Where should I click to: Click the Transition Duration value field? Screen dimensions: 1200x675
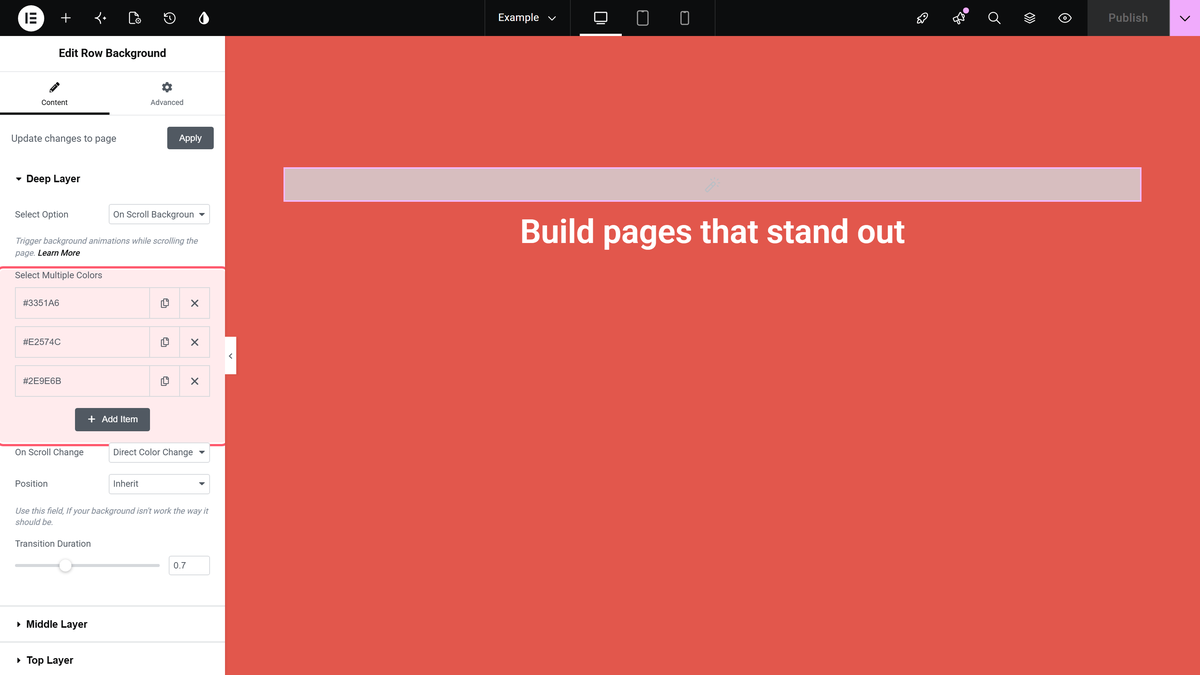(189, 565)
